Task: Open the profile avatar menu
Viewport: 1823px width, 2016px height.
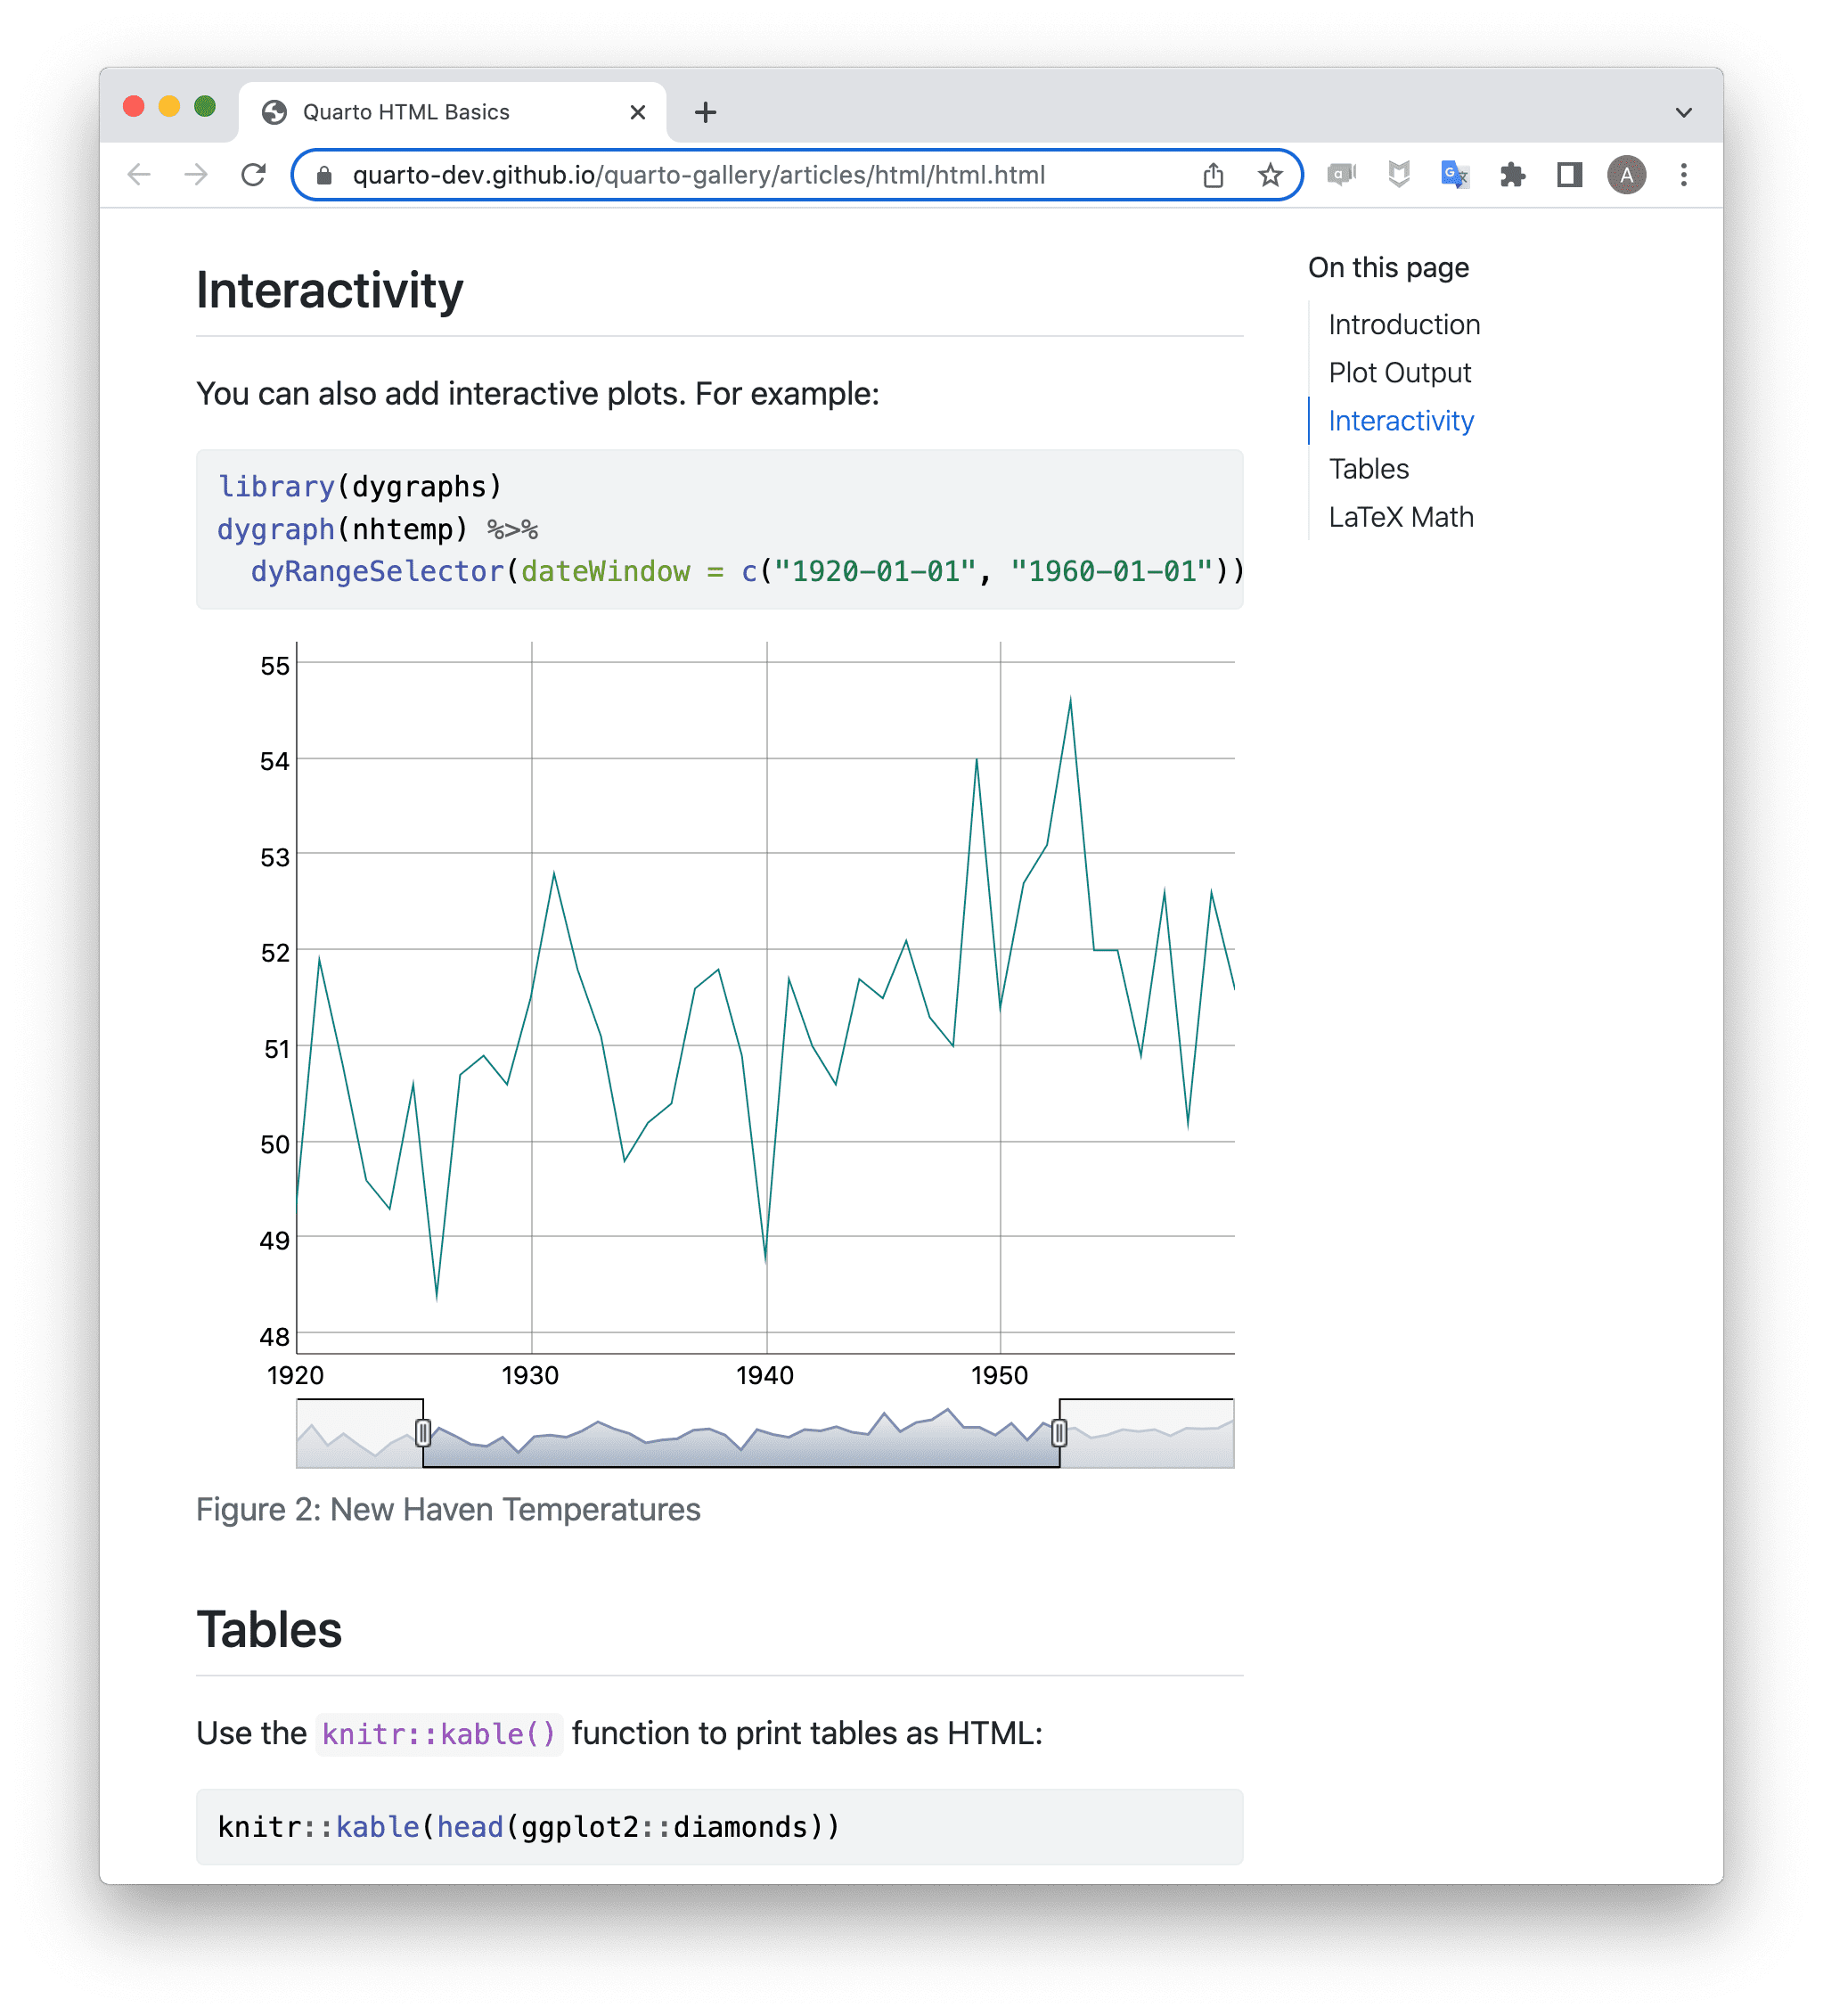Action: (x=1626, y=175)
